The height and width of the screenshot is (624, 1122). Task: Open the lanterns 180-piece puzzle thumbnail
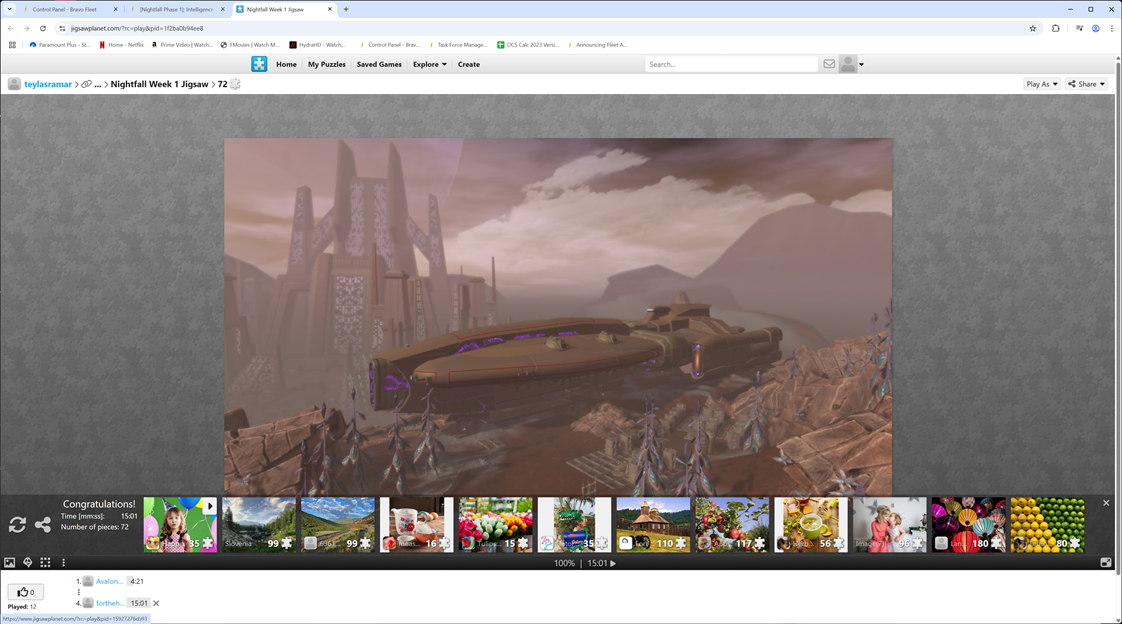coord(968,525)
